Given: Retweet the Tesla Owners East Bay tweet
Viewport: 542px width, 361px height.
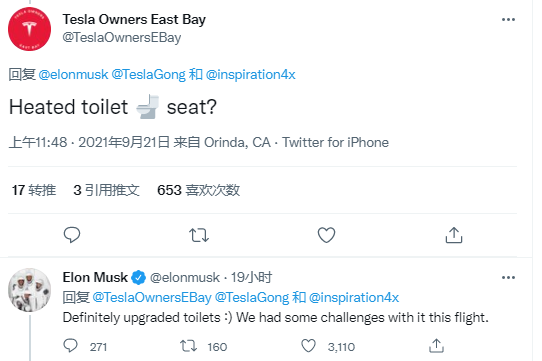Looking at the screenshot, I should (x=199, y=235).
